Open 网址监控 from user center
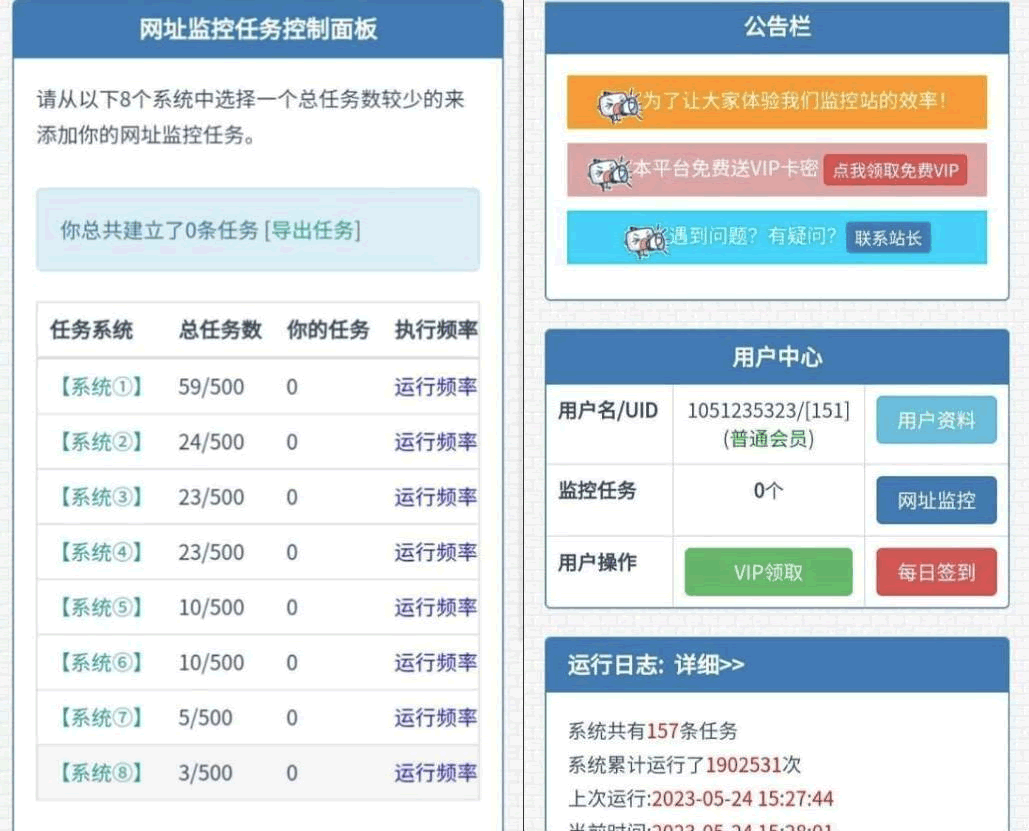Screen dimensions: 1029x831 pyautogui.click(x=936, y=500)
